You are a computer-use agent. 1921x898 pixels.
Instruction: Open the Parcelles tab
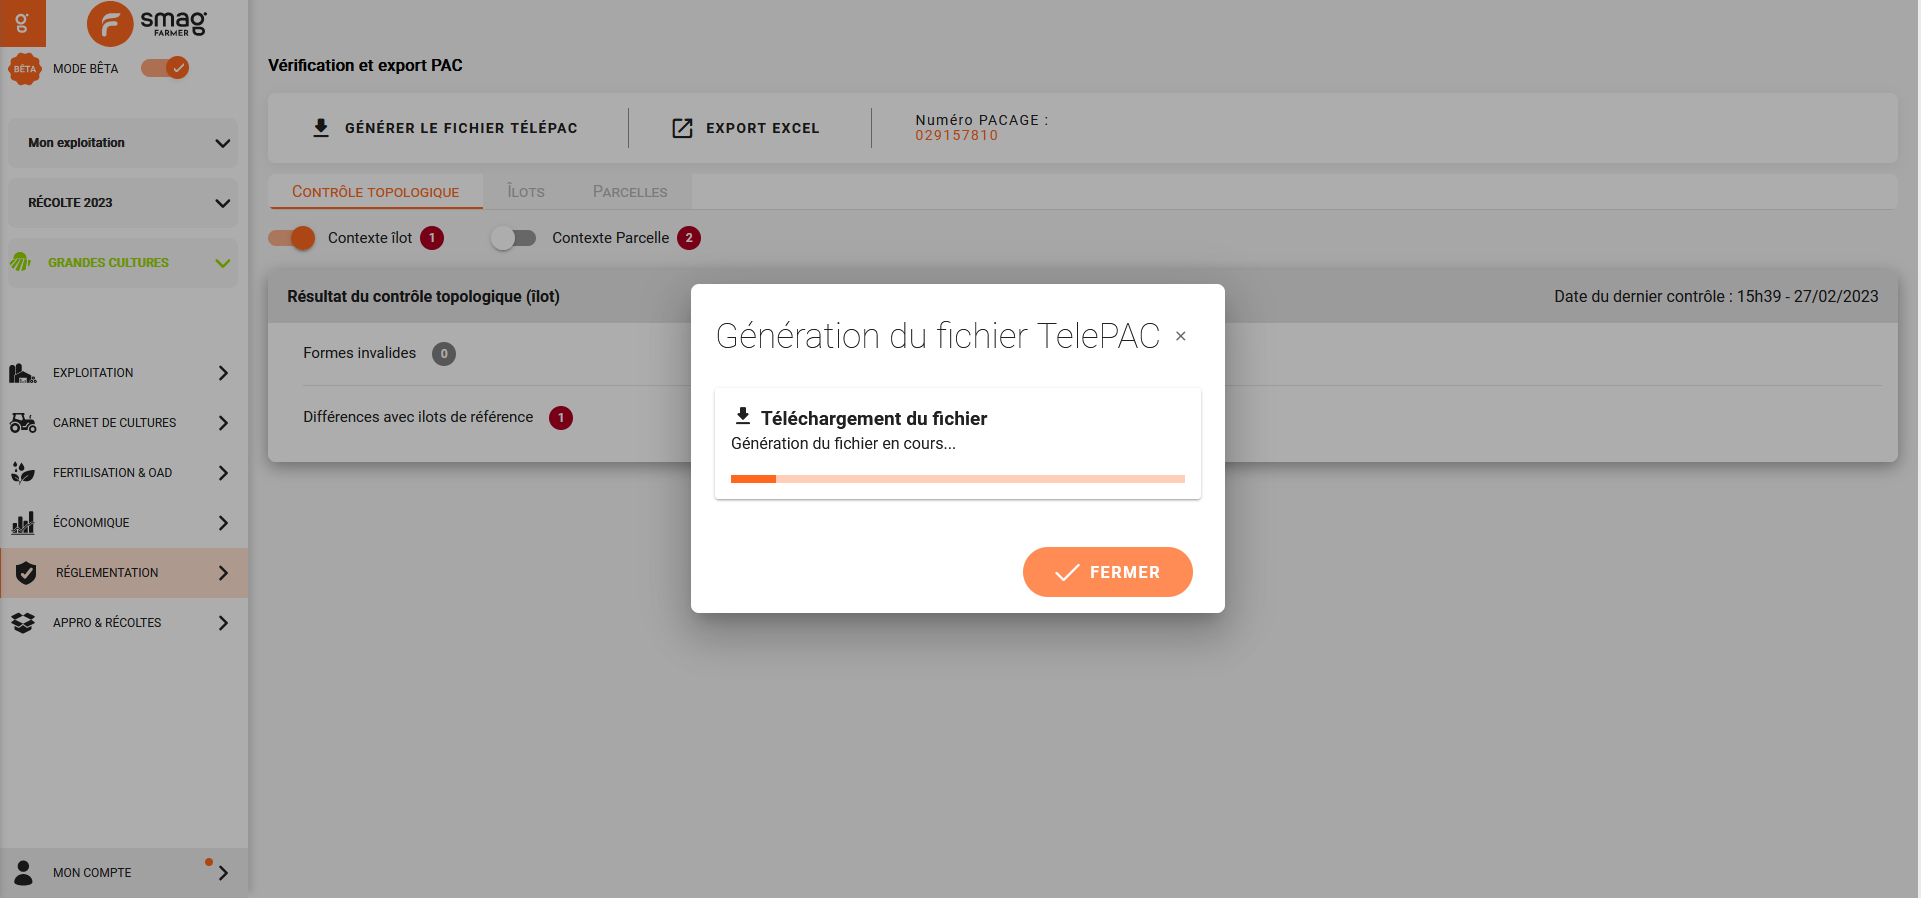630,192
